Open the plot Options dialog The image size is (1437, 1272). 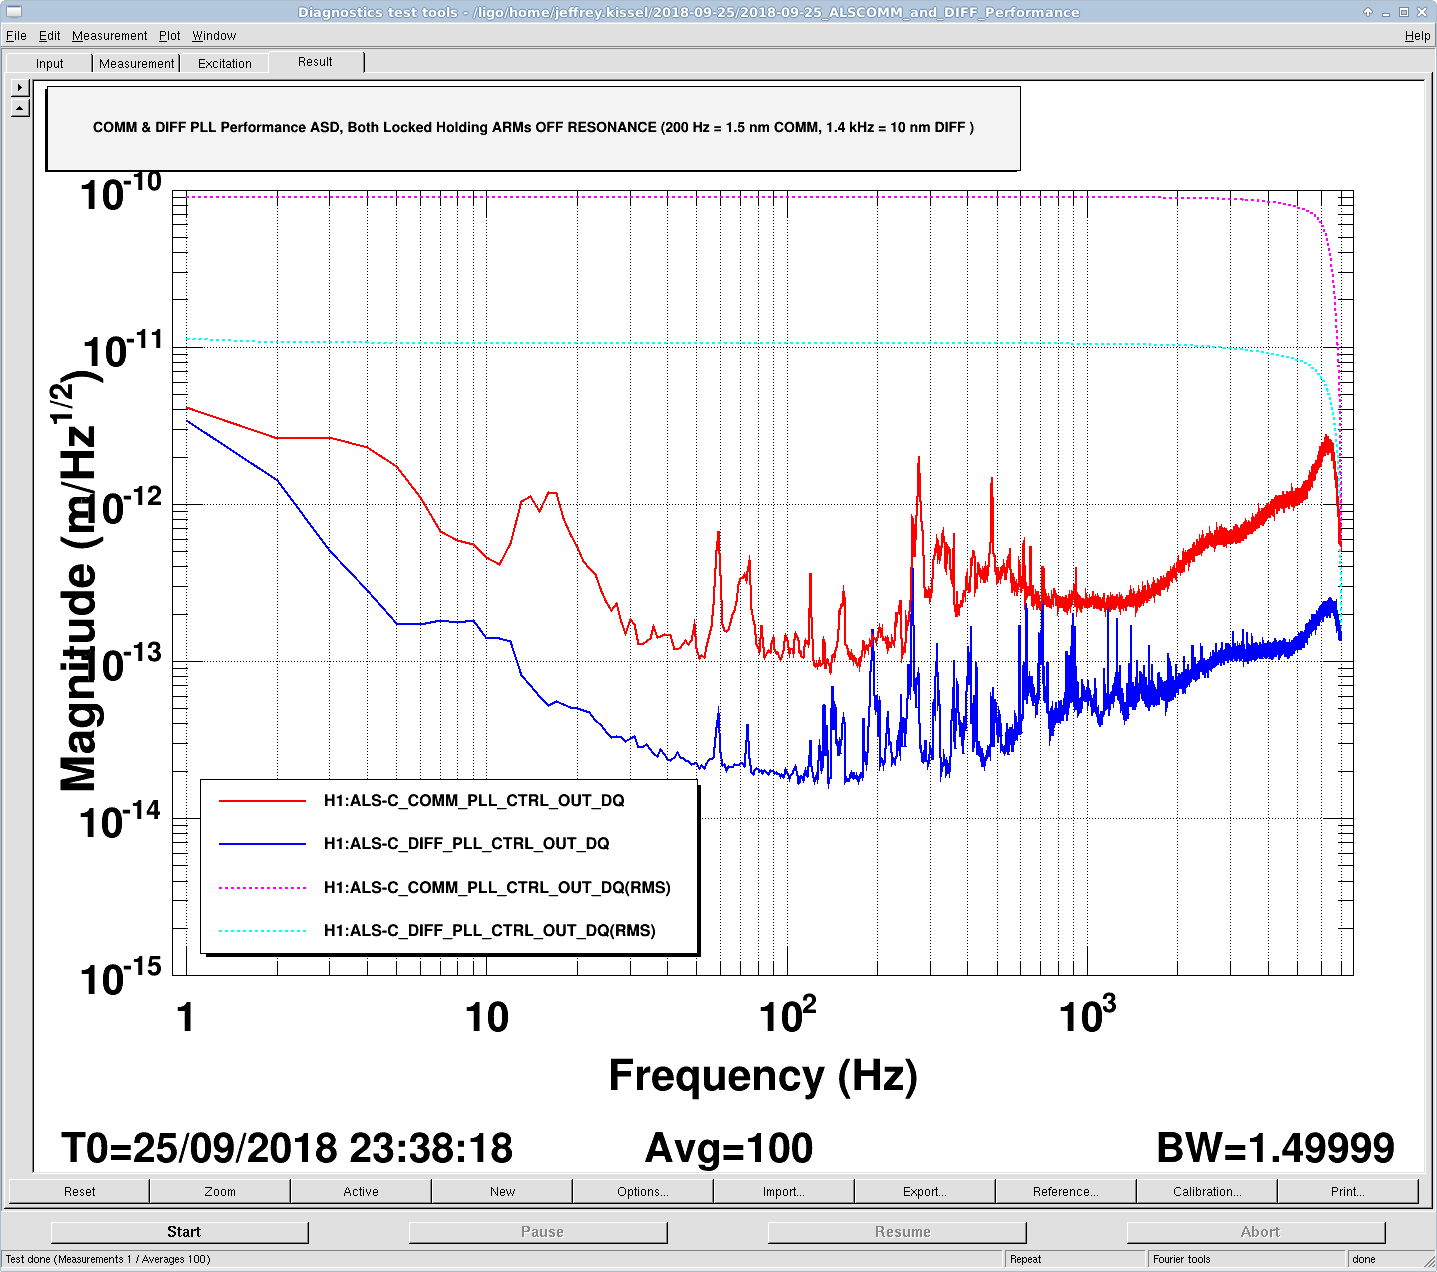coord(643,1191)
